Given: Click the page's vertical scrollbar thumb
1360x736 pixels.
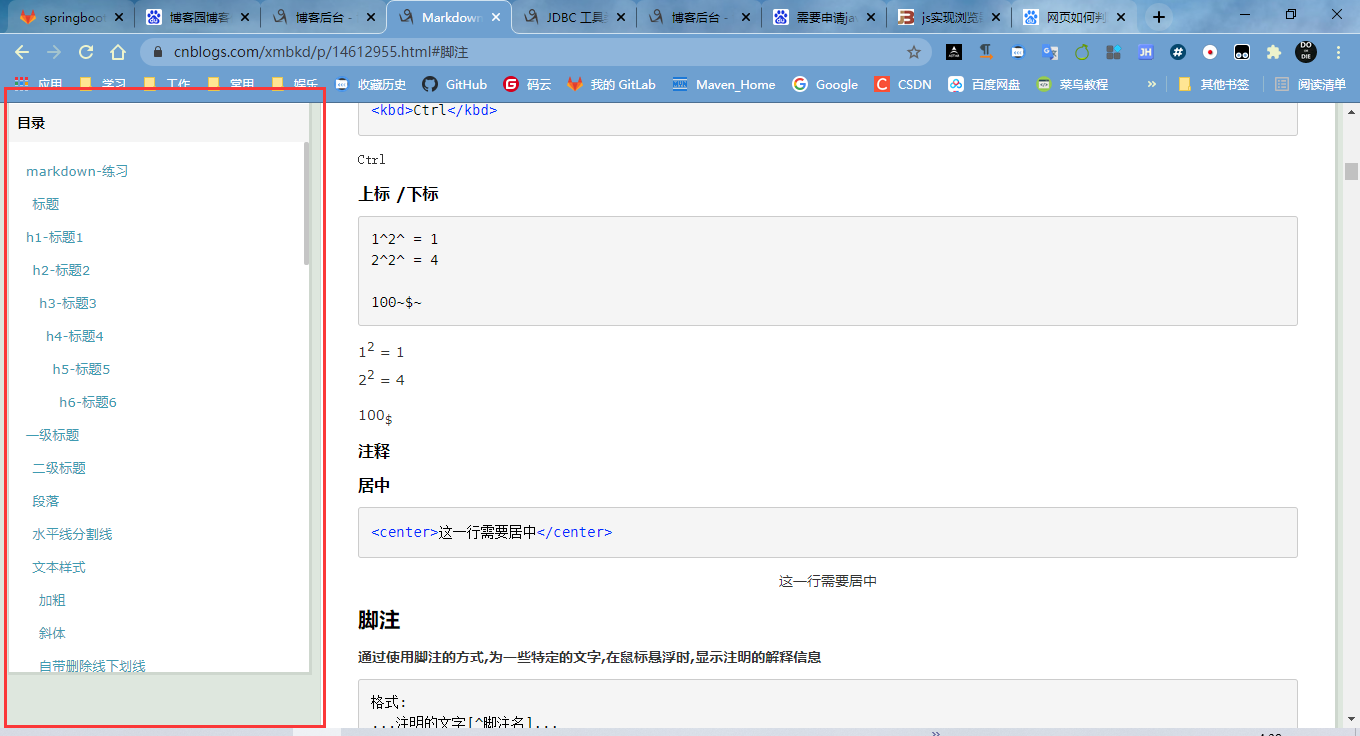Looking at the screenshot, I should [x=1352, y=171].
